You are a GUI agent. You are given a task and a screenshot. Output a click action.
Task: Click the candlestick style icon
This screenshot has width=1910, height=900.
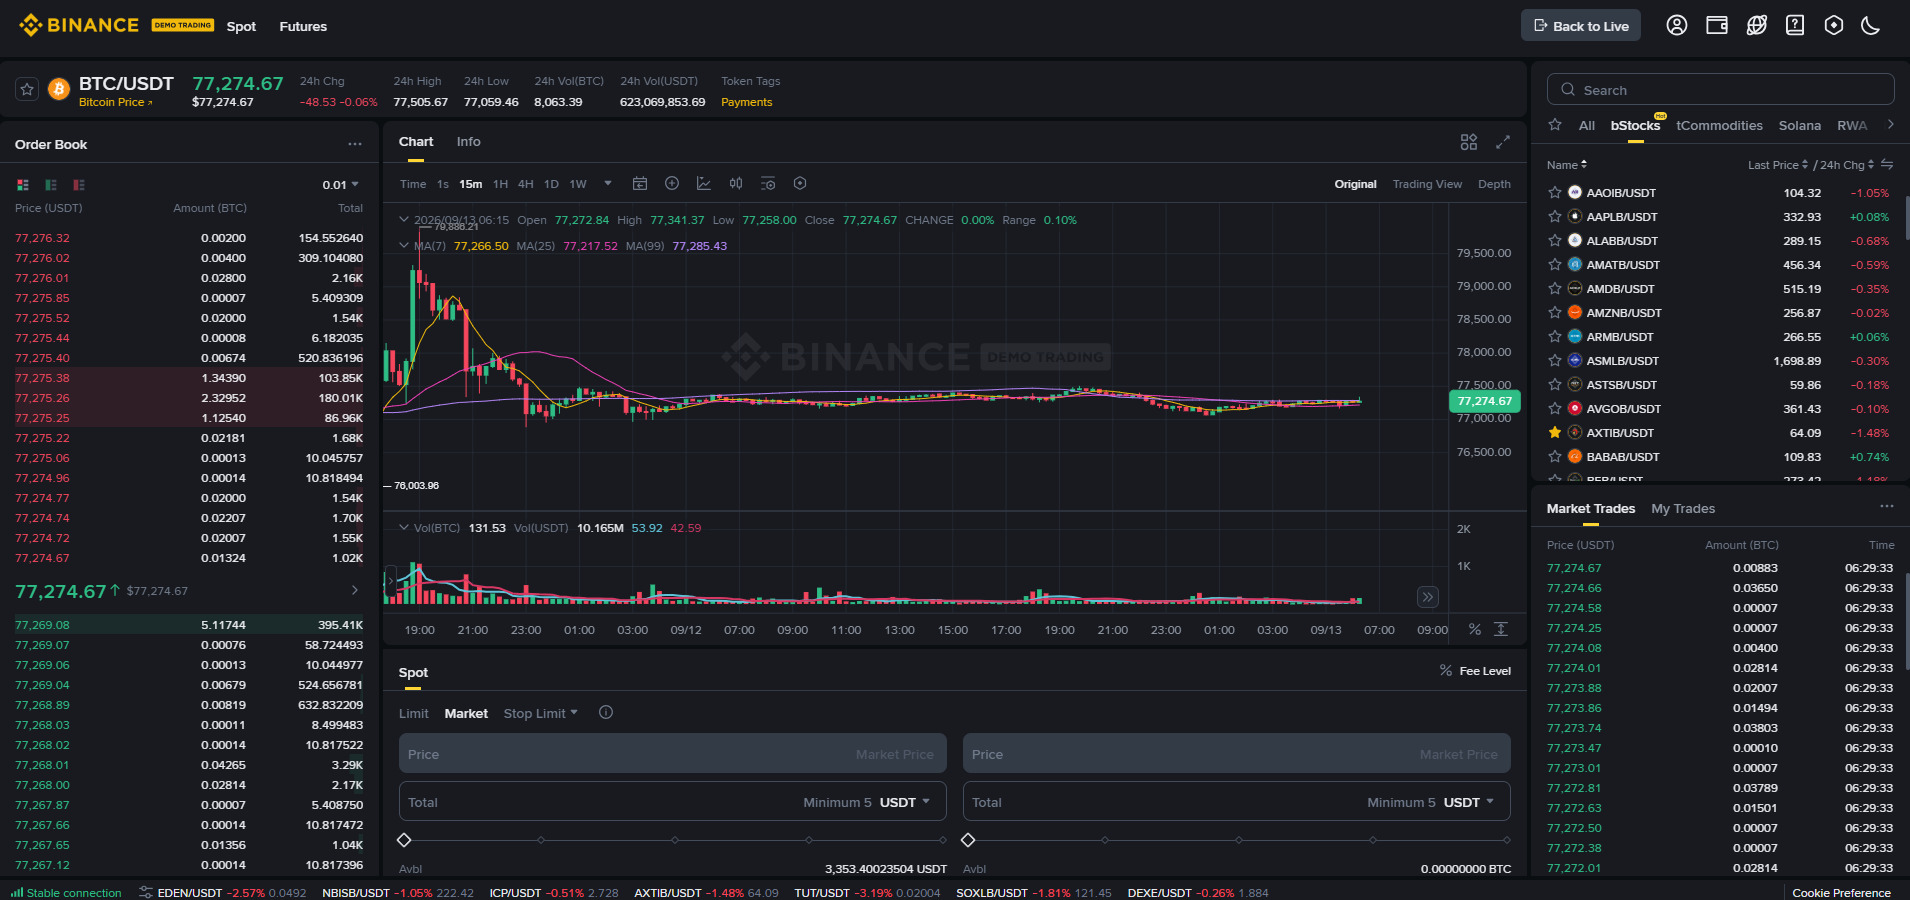point(736,184)
